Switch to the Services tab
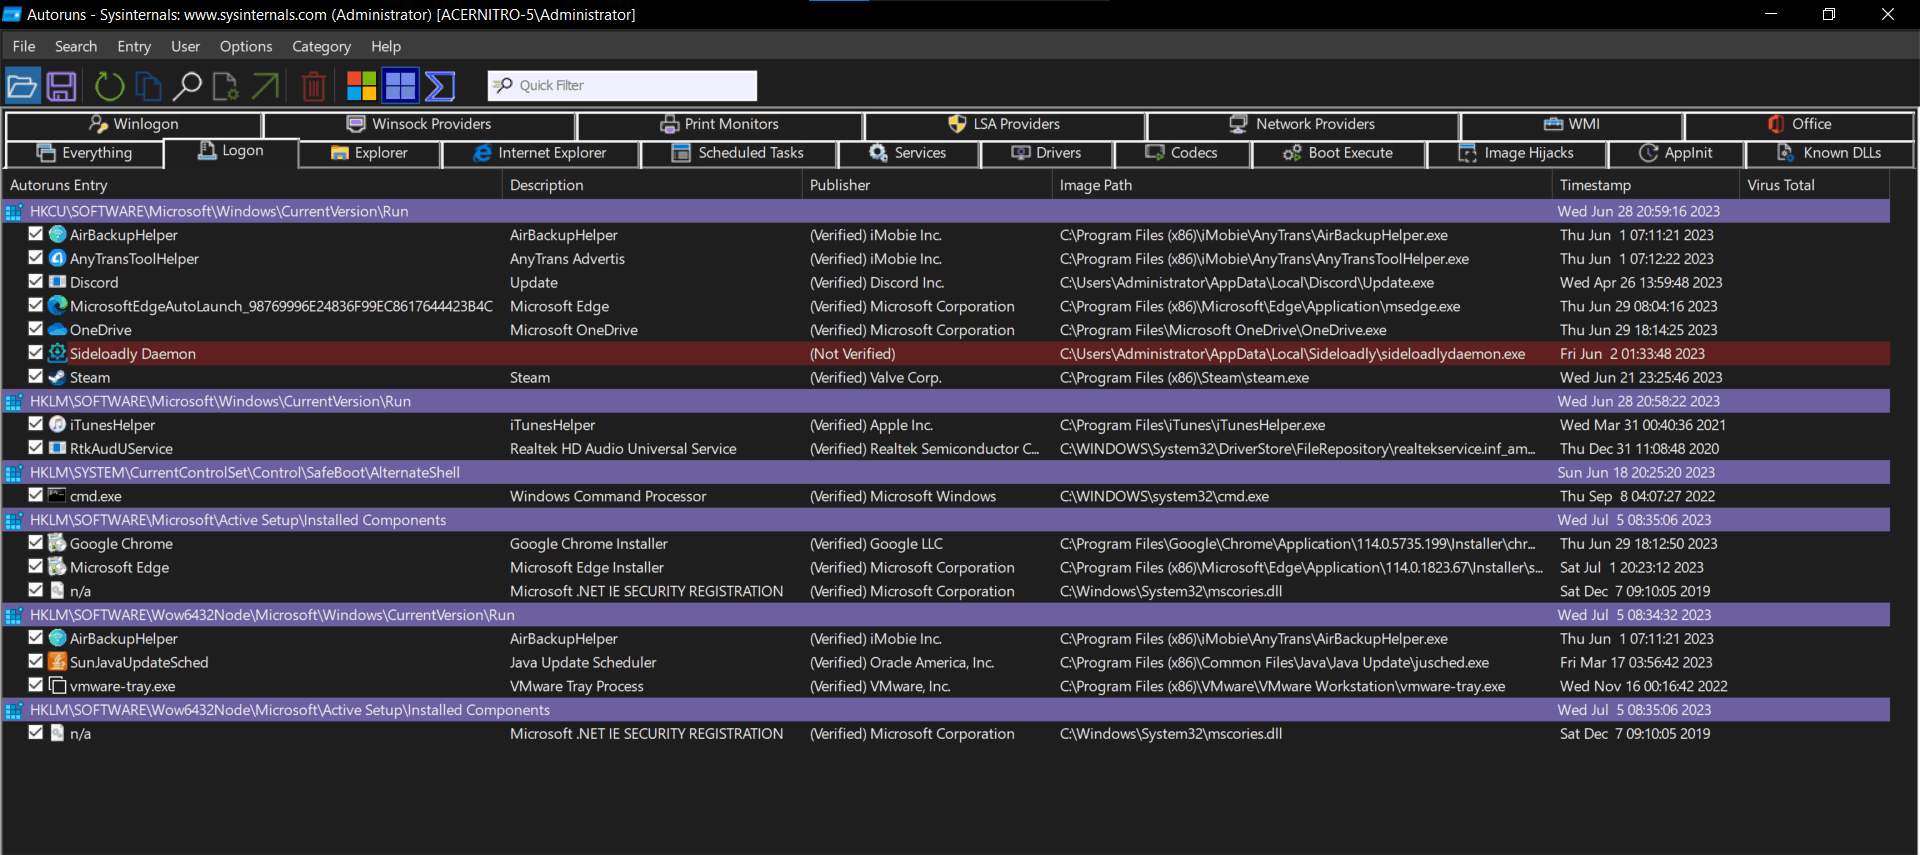 pos(908,153)
